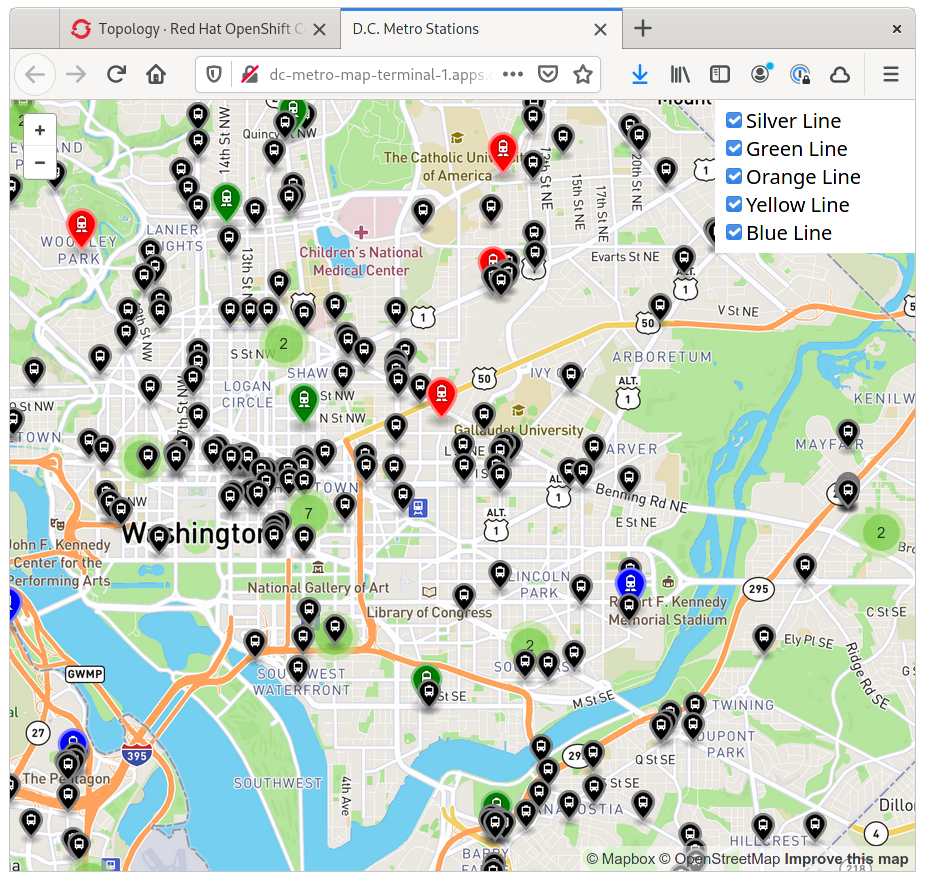This screenshot has height=881, width=925.
Task: Click green metro marker beside Shaw label
Action: tap(304, 403)
